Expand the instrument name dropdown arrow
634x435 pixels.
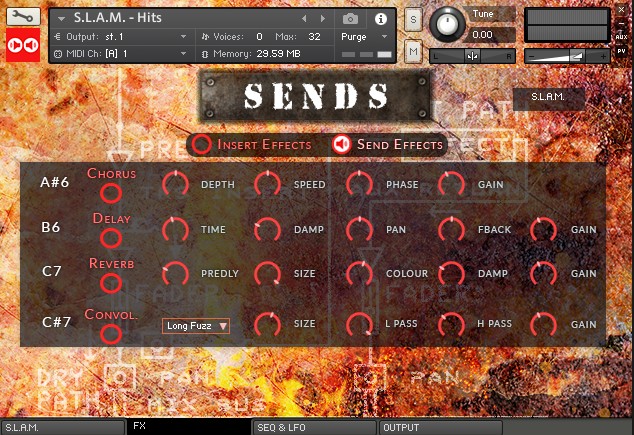61,19
